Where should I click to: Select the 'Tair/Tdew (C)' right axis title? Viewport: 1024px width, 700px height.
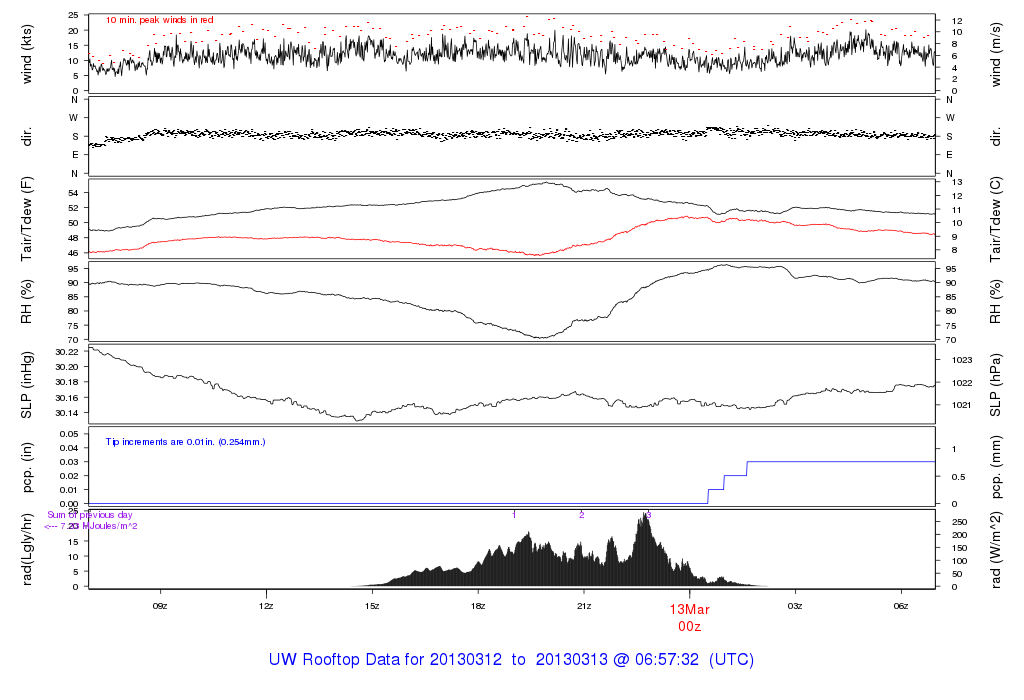[995, 220]
